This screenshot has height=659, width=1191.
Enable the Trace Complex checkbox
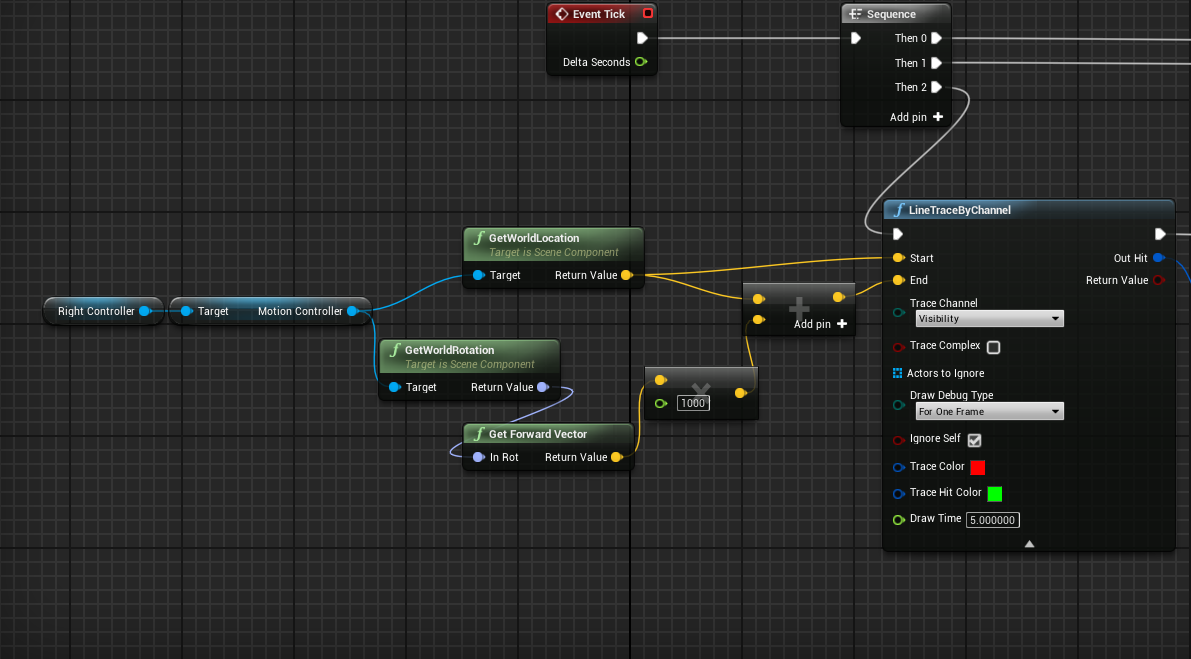993,346
